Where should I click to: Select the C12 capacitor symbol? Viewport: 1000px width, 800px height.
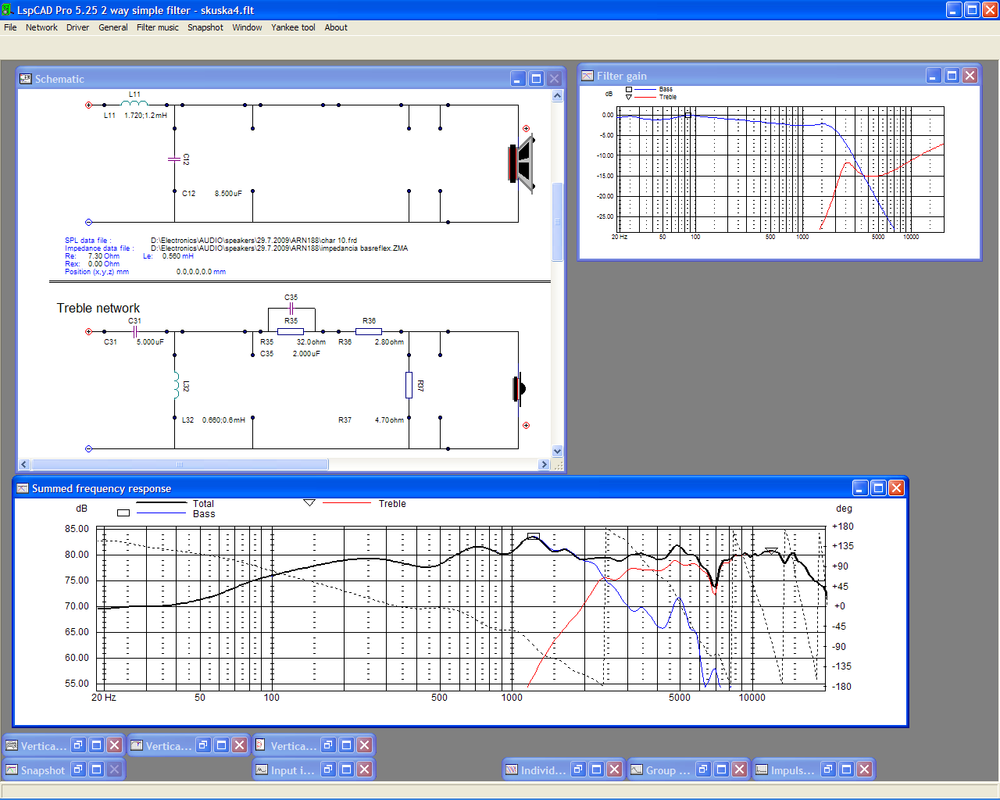point(174,159)
